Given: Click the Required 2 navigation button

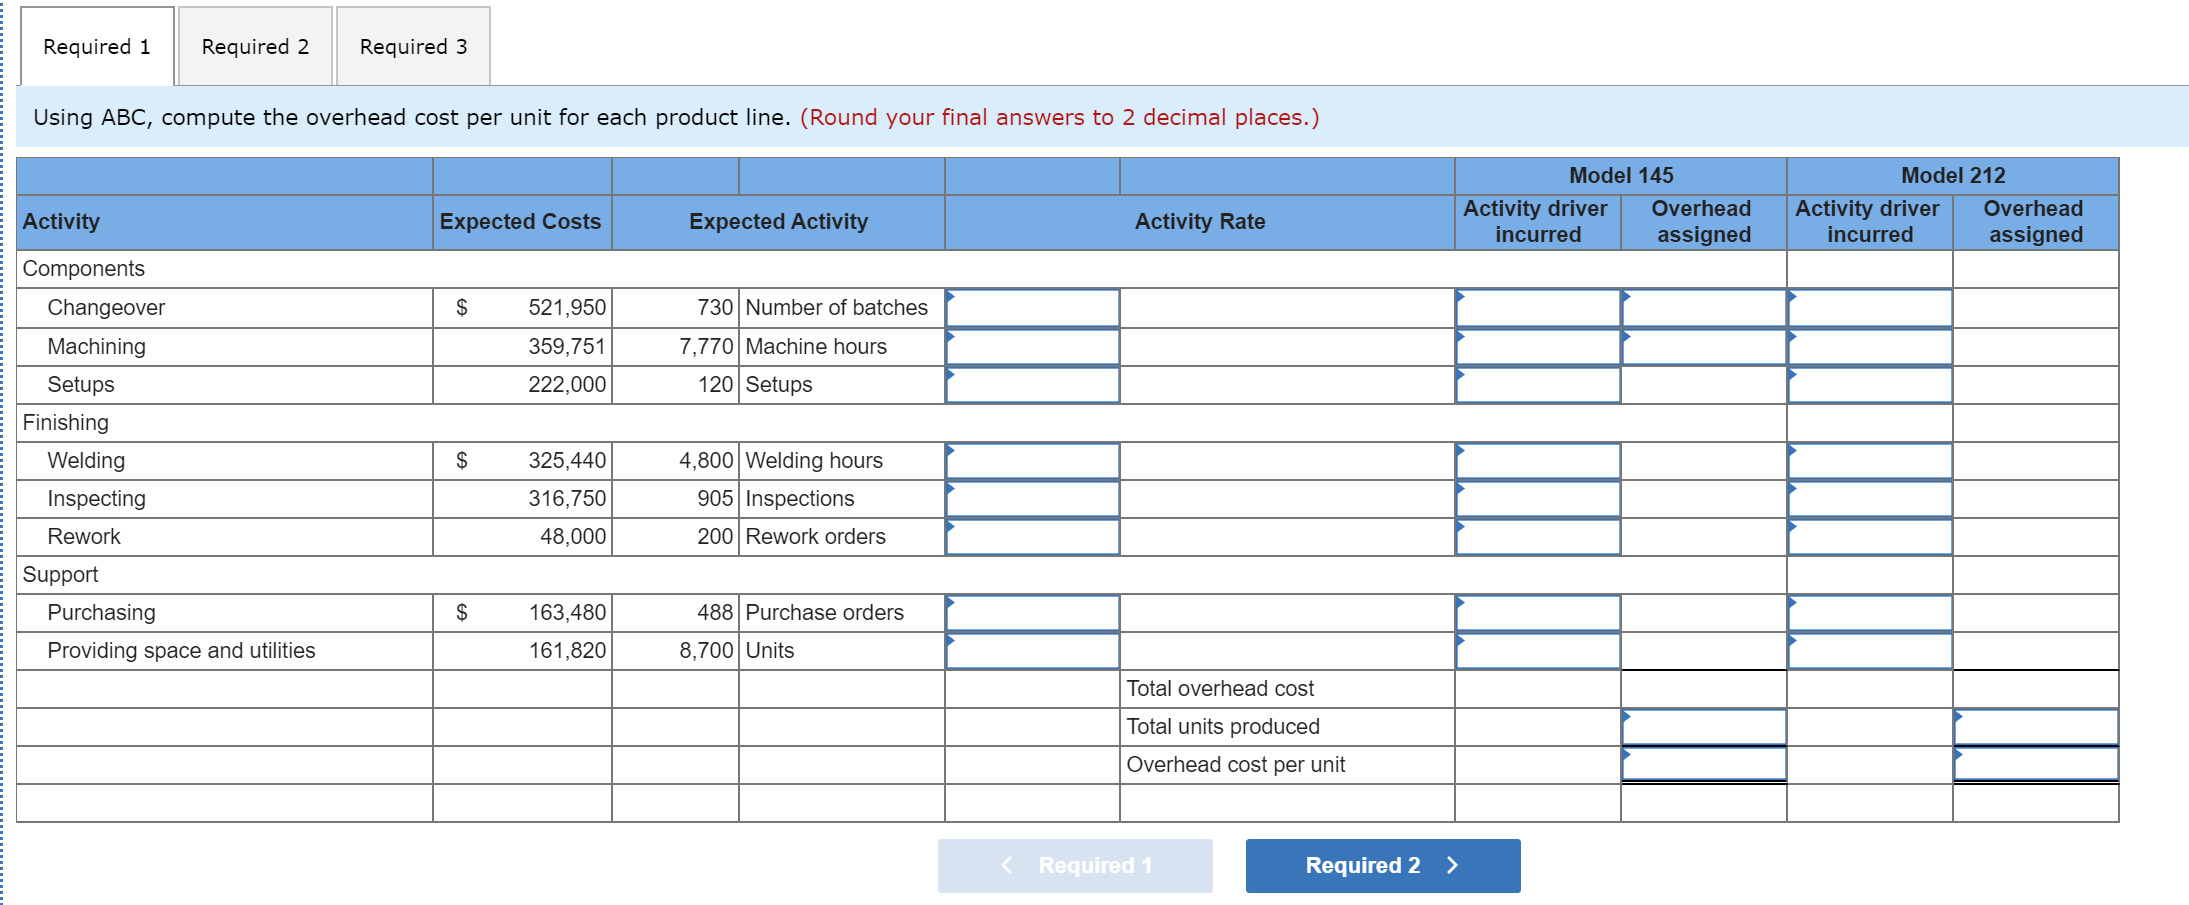Looking at the screenshot, I should point(1382,865).
